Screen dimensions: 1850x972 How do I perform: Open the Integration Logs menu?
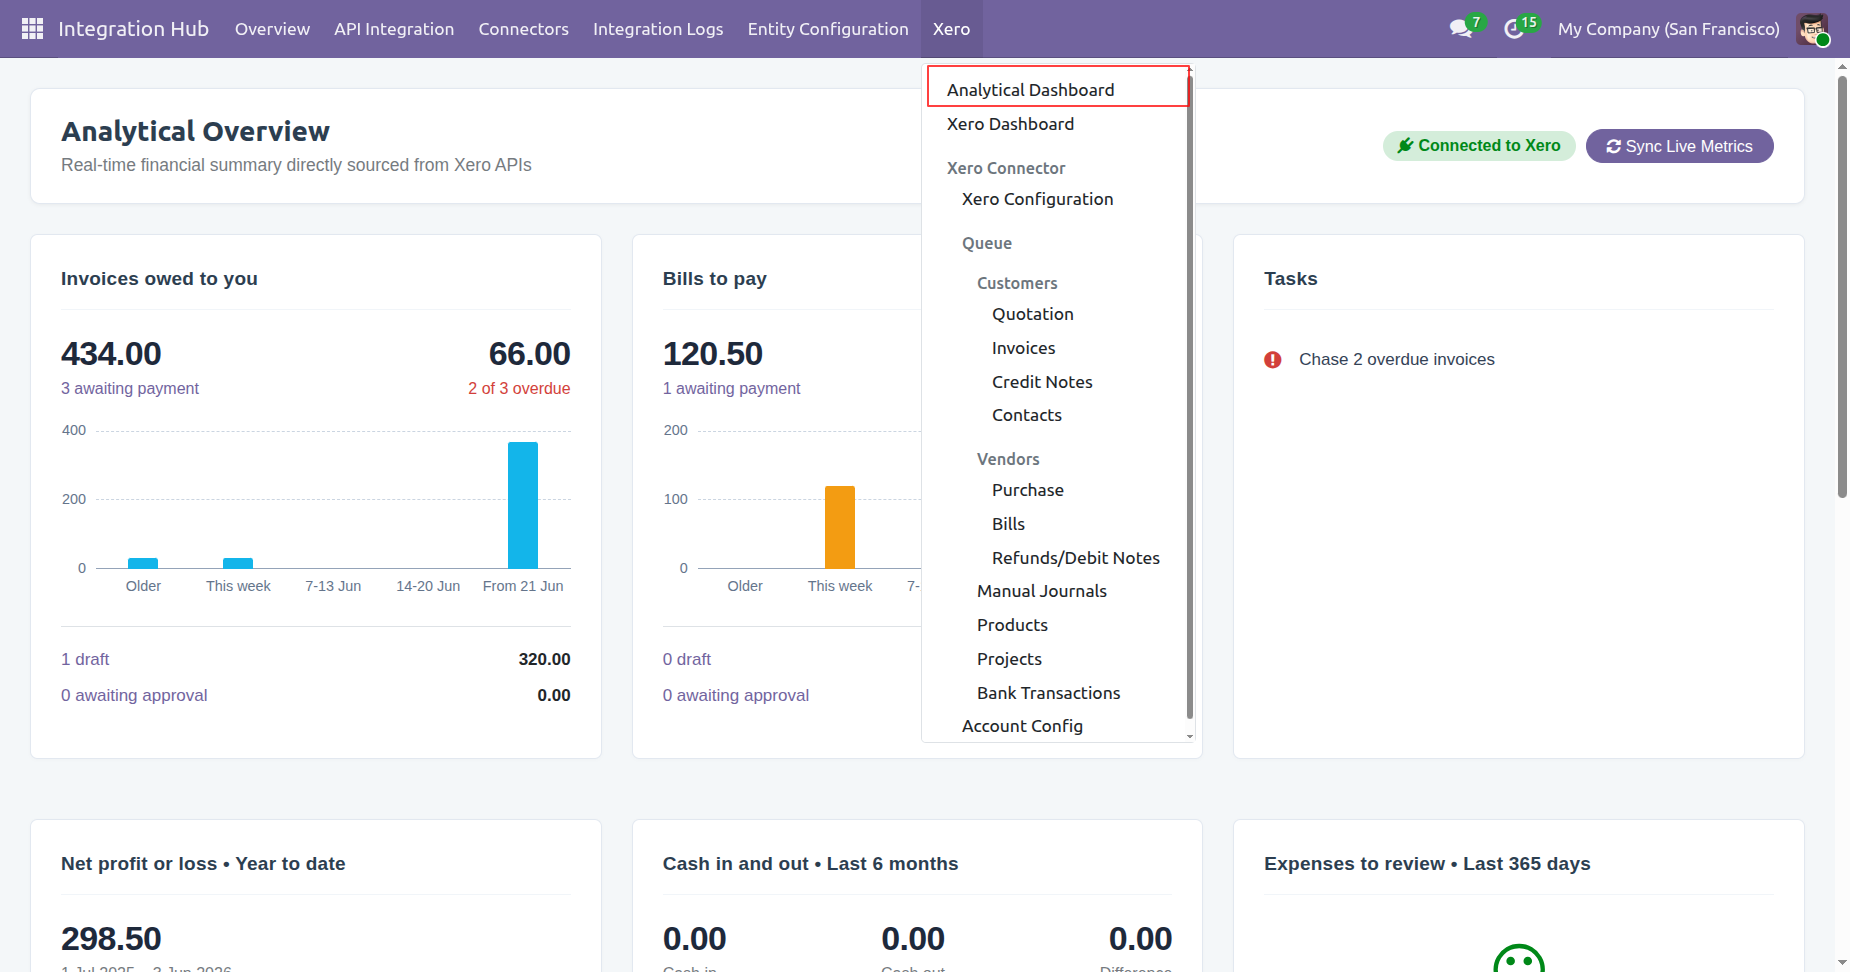[x=658, y=29]
